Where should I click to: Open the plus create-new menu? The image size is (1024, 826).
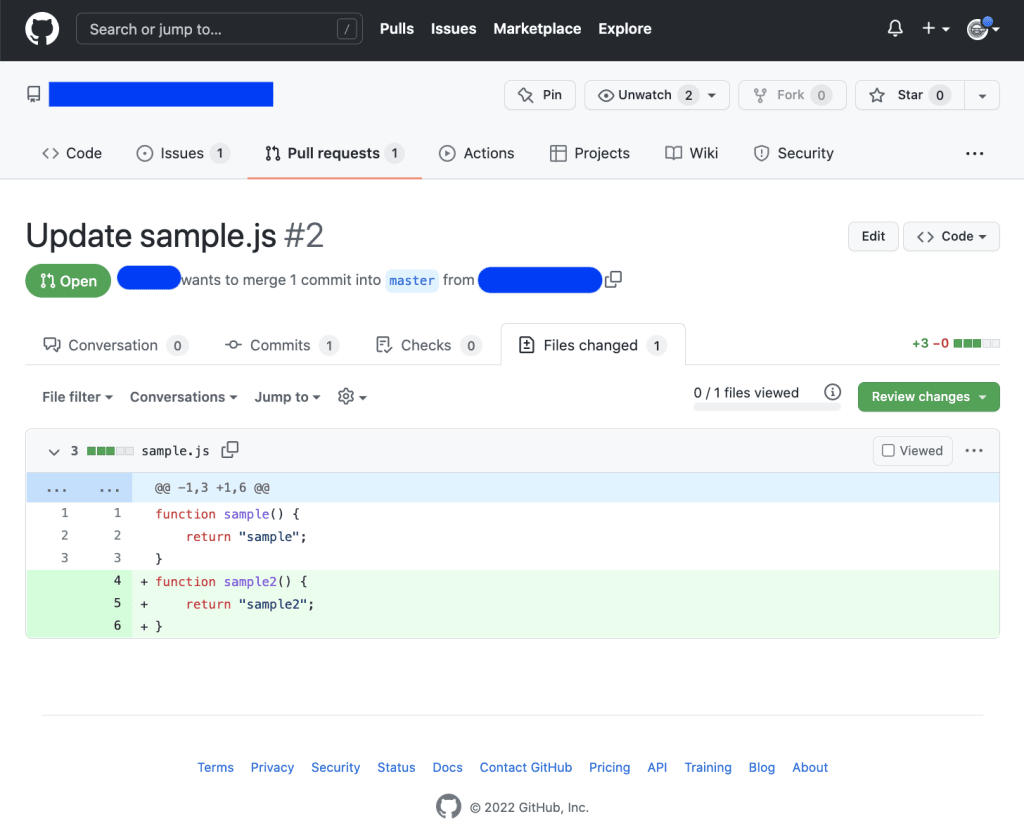(935, 29)
